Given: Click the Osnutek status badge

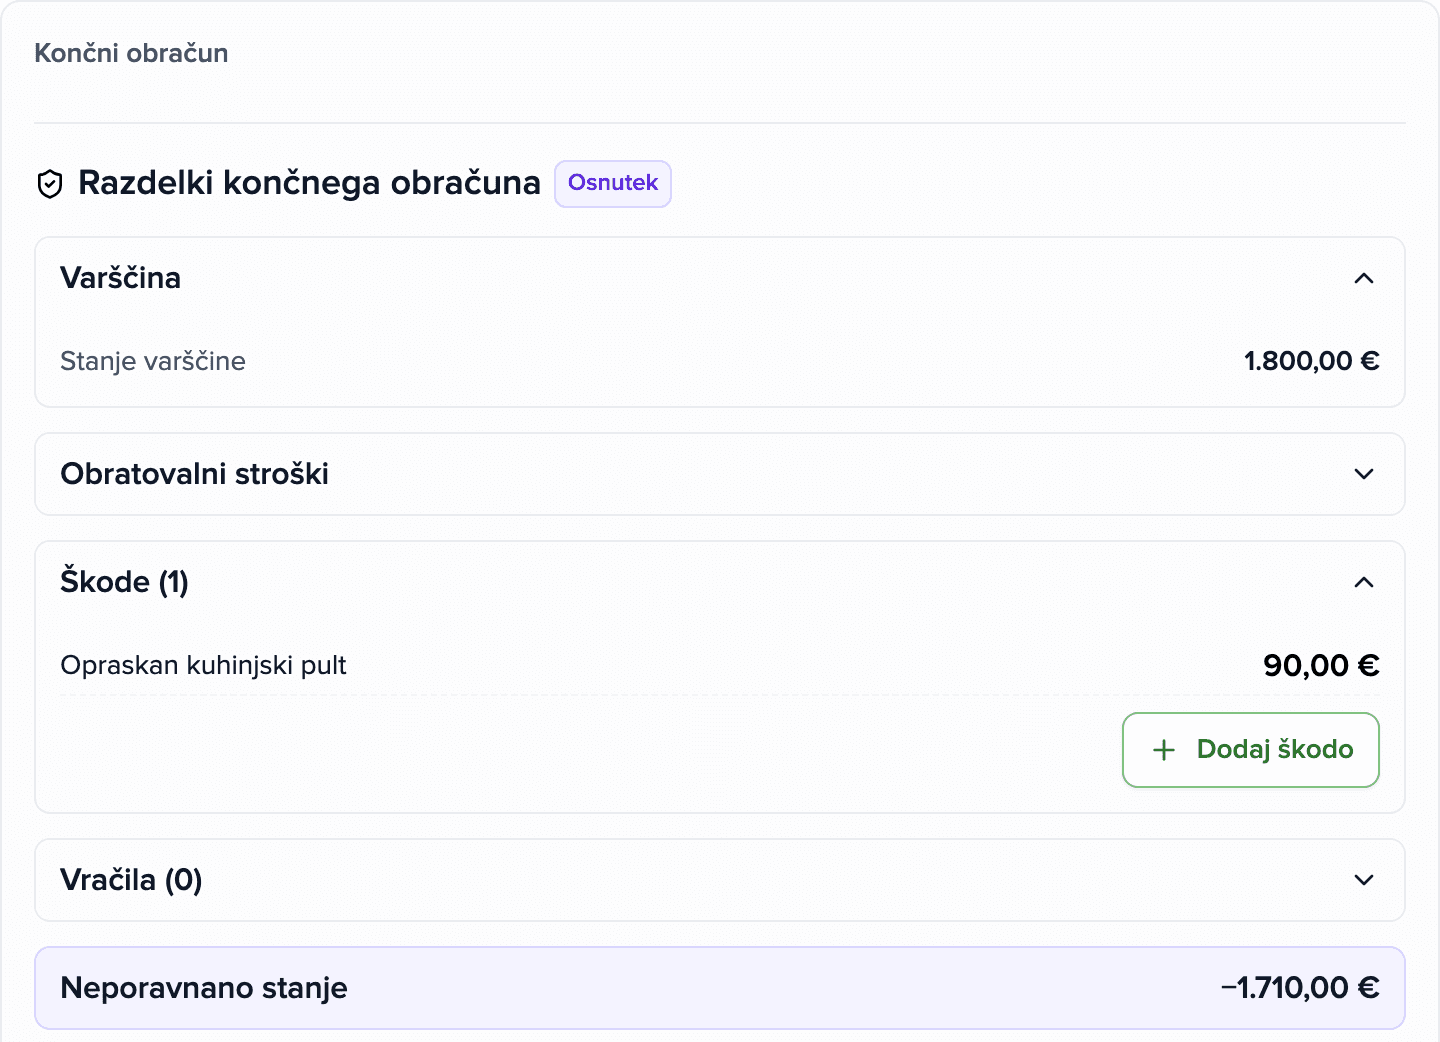Looking at the screenshot, I should coord(613,183).
